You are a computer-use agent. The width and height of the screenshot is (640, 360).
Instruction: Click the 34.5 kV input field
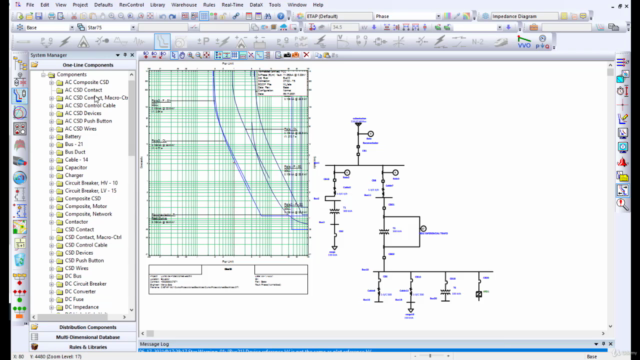(344, 27)
